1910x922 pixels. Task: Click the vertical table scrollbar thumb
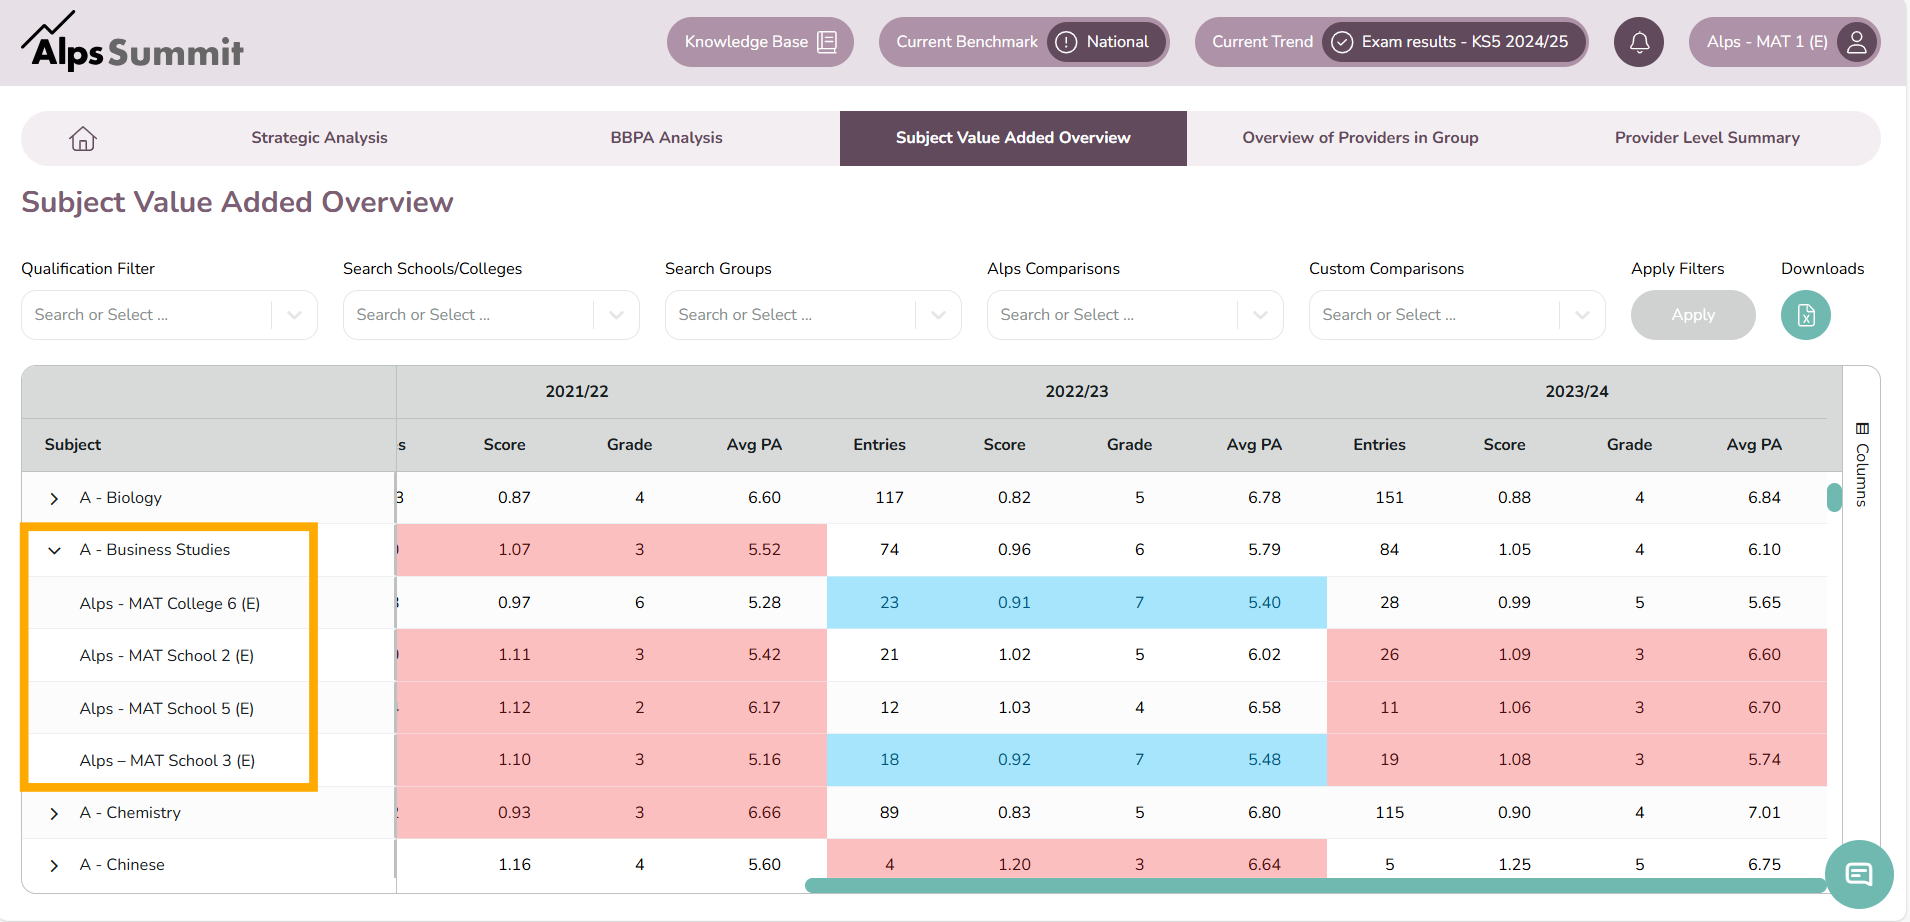[1834, 497]
